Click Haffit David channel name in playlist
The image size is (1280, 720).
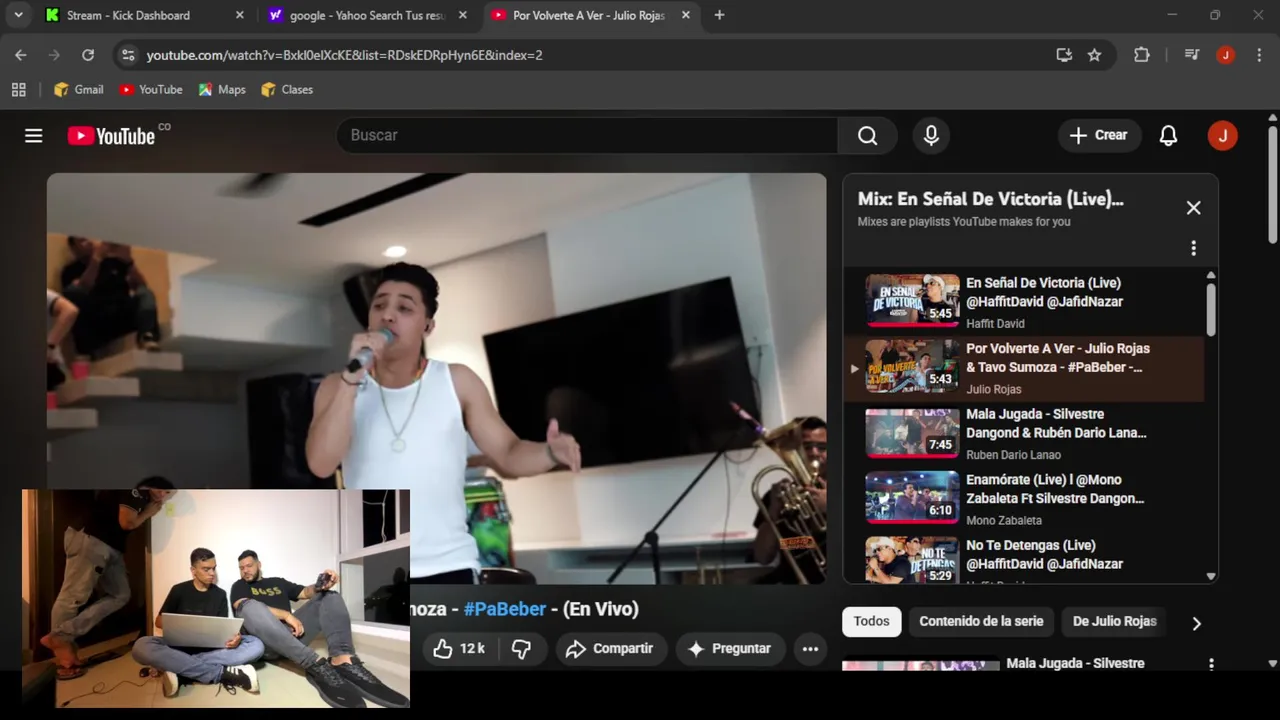pos(995,324)
